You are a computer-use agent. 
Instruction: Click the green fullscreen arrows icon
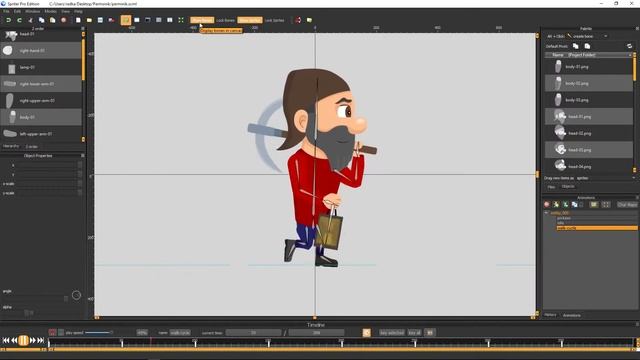[181, 20]
